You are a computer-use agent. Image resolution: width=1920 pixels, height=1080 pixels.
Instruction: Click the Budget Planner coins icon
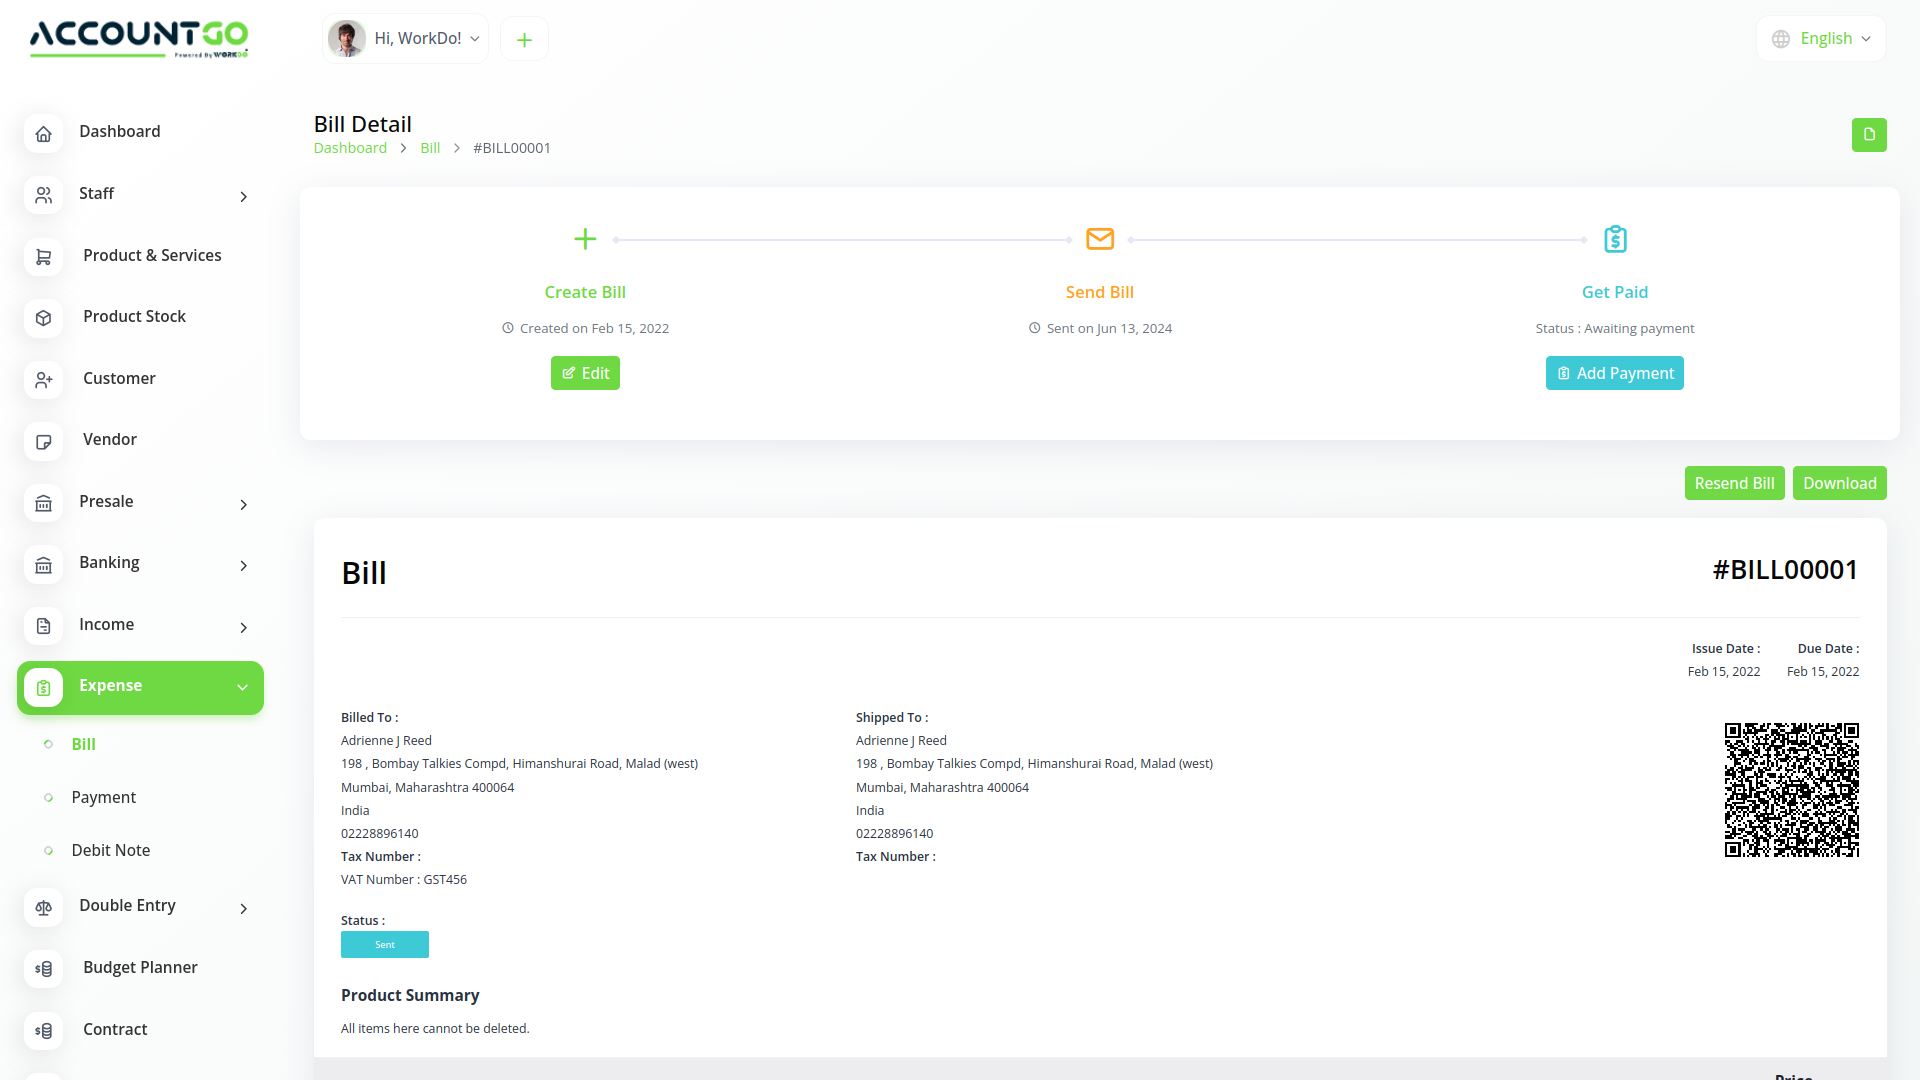click(43, 968)
